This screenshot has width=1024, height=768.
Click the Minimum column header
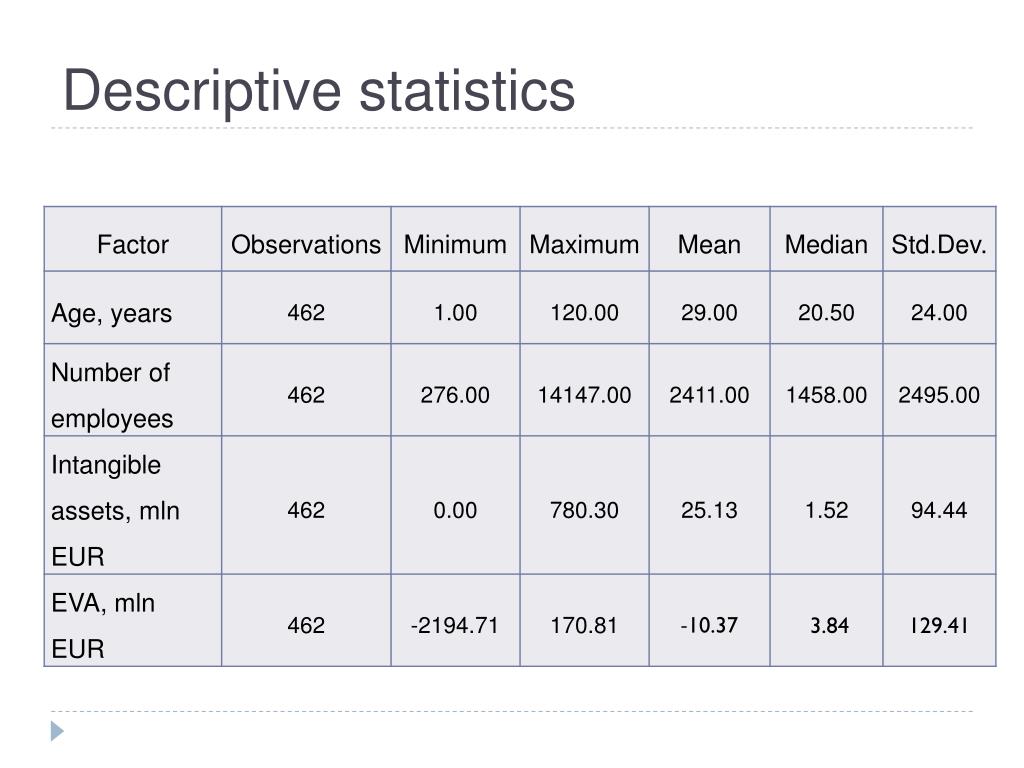click(x=455, y=245)
